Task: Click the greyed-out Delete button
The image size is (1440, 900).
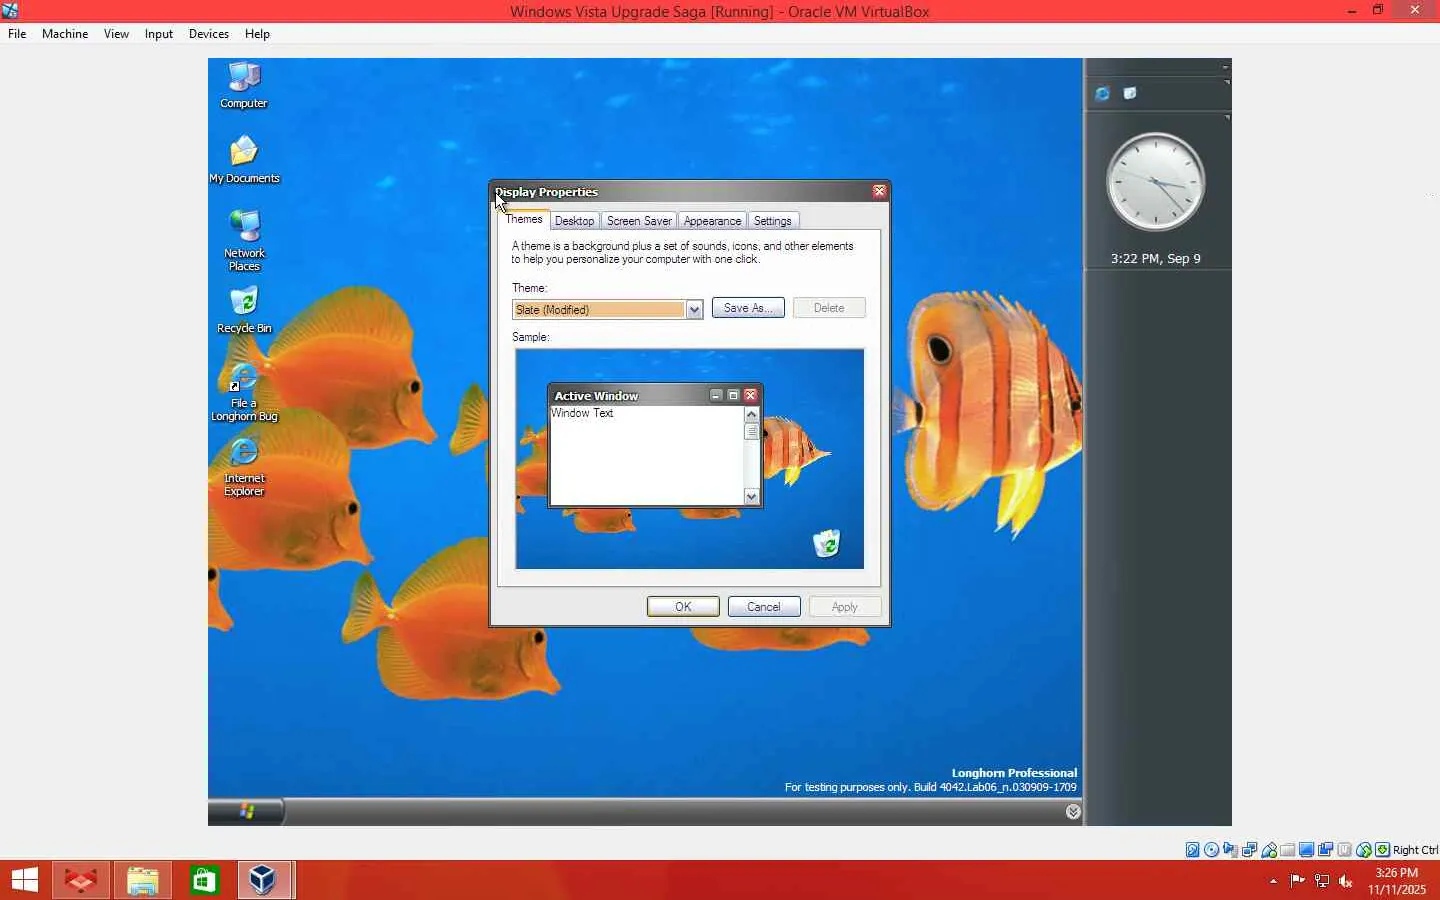Action: point(829,308)
